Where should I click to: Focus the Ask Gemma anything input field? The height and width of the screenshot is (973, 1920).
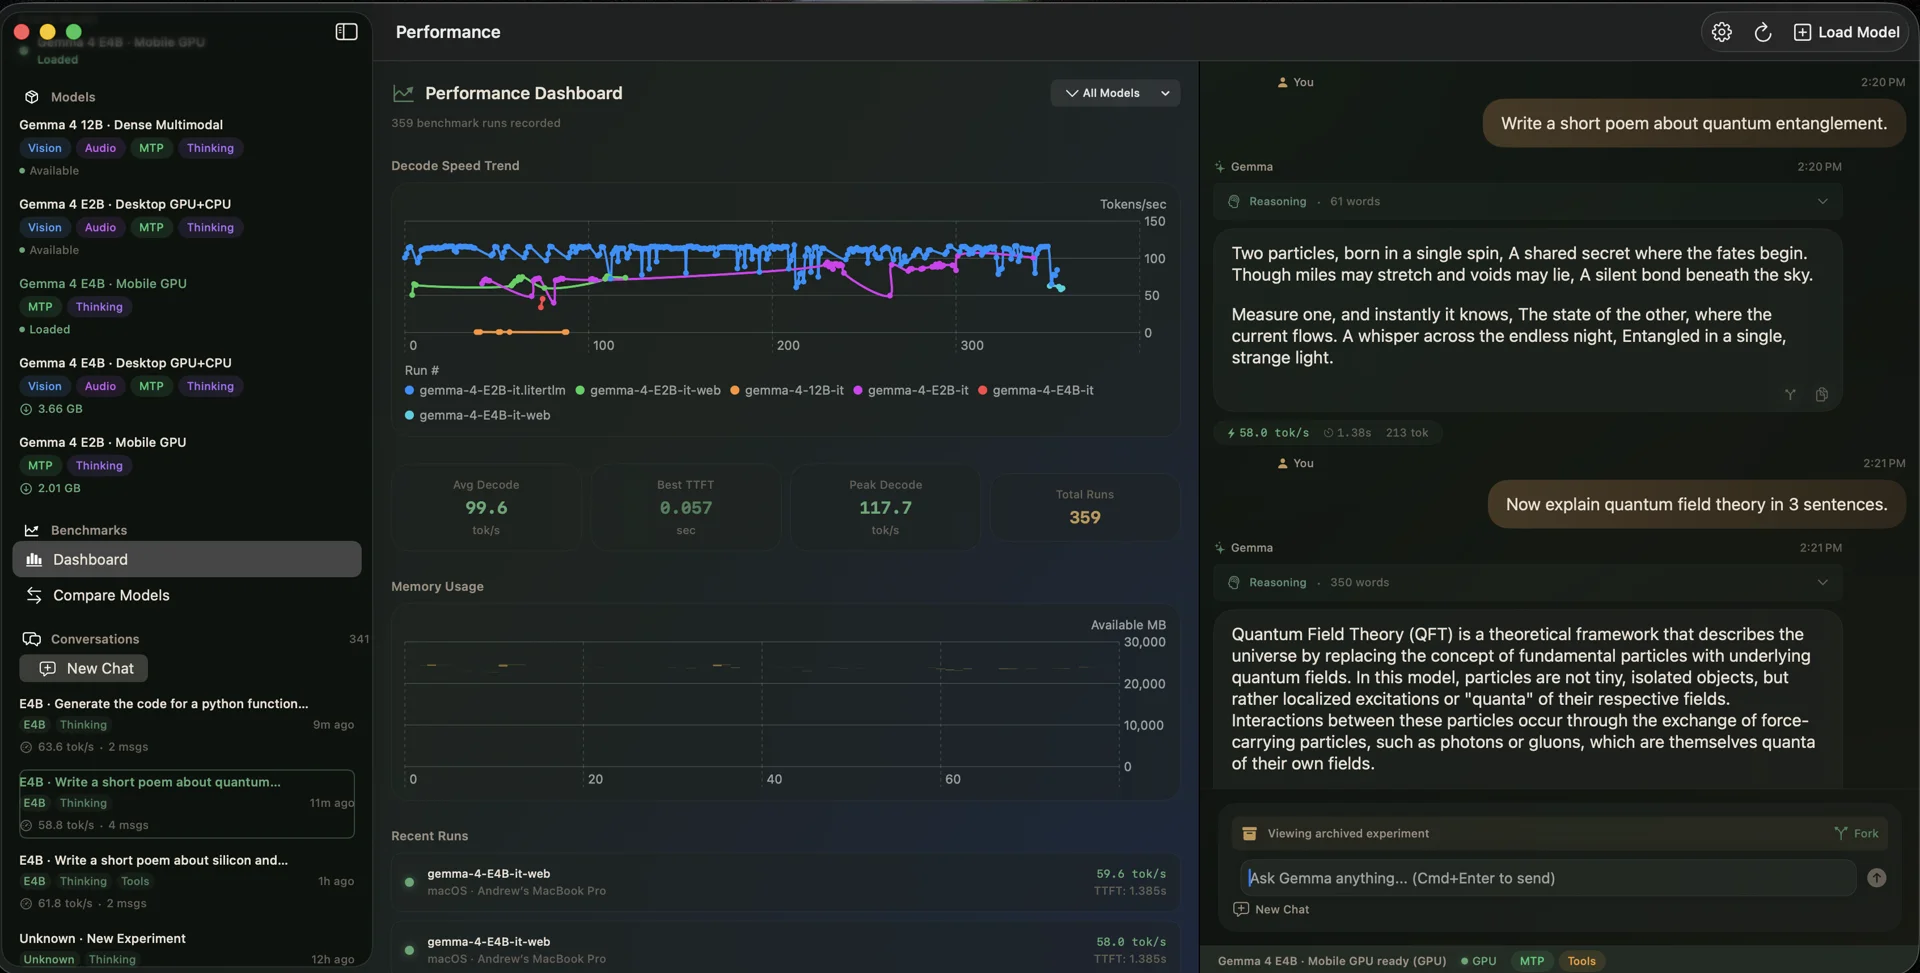click(1547, 878)
